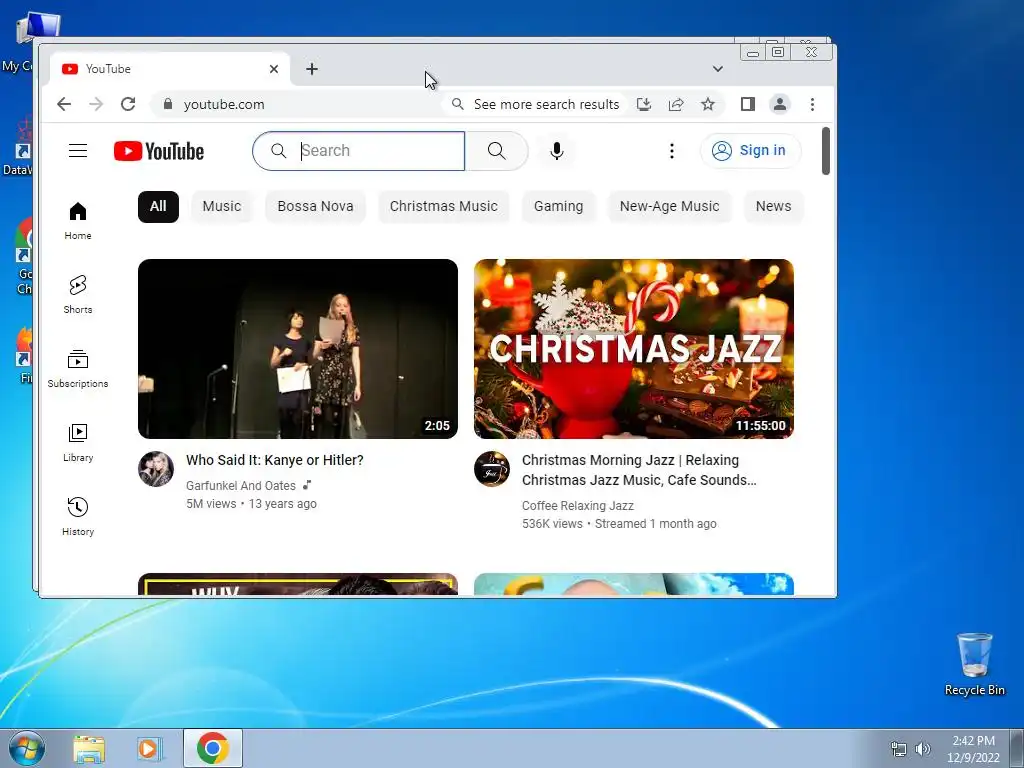Click the Garfunkel And Oates channel avatar
Viewport: 1024px width, 768px height.
[156, 469]
